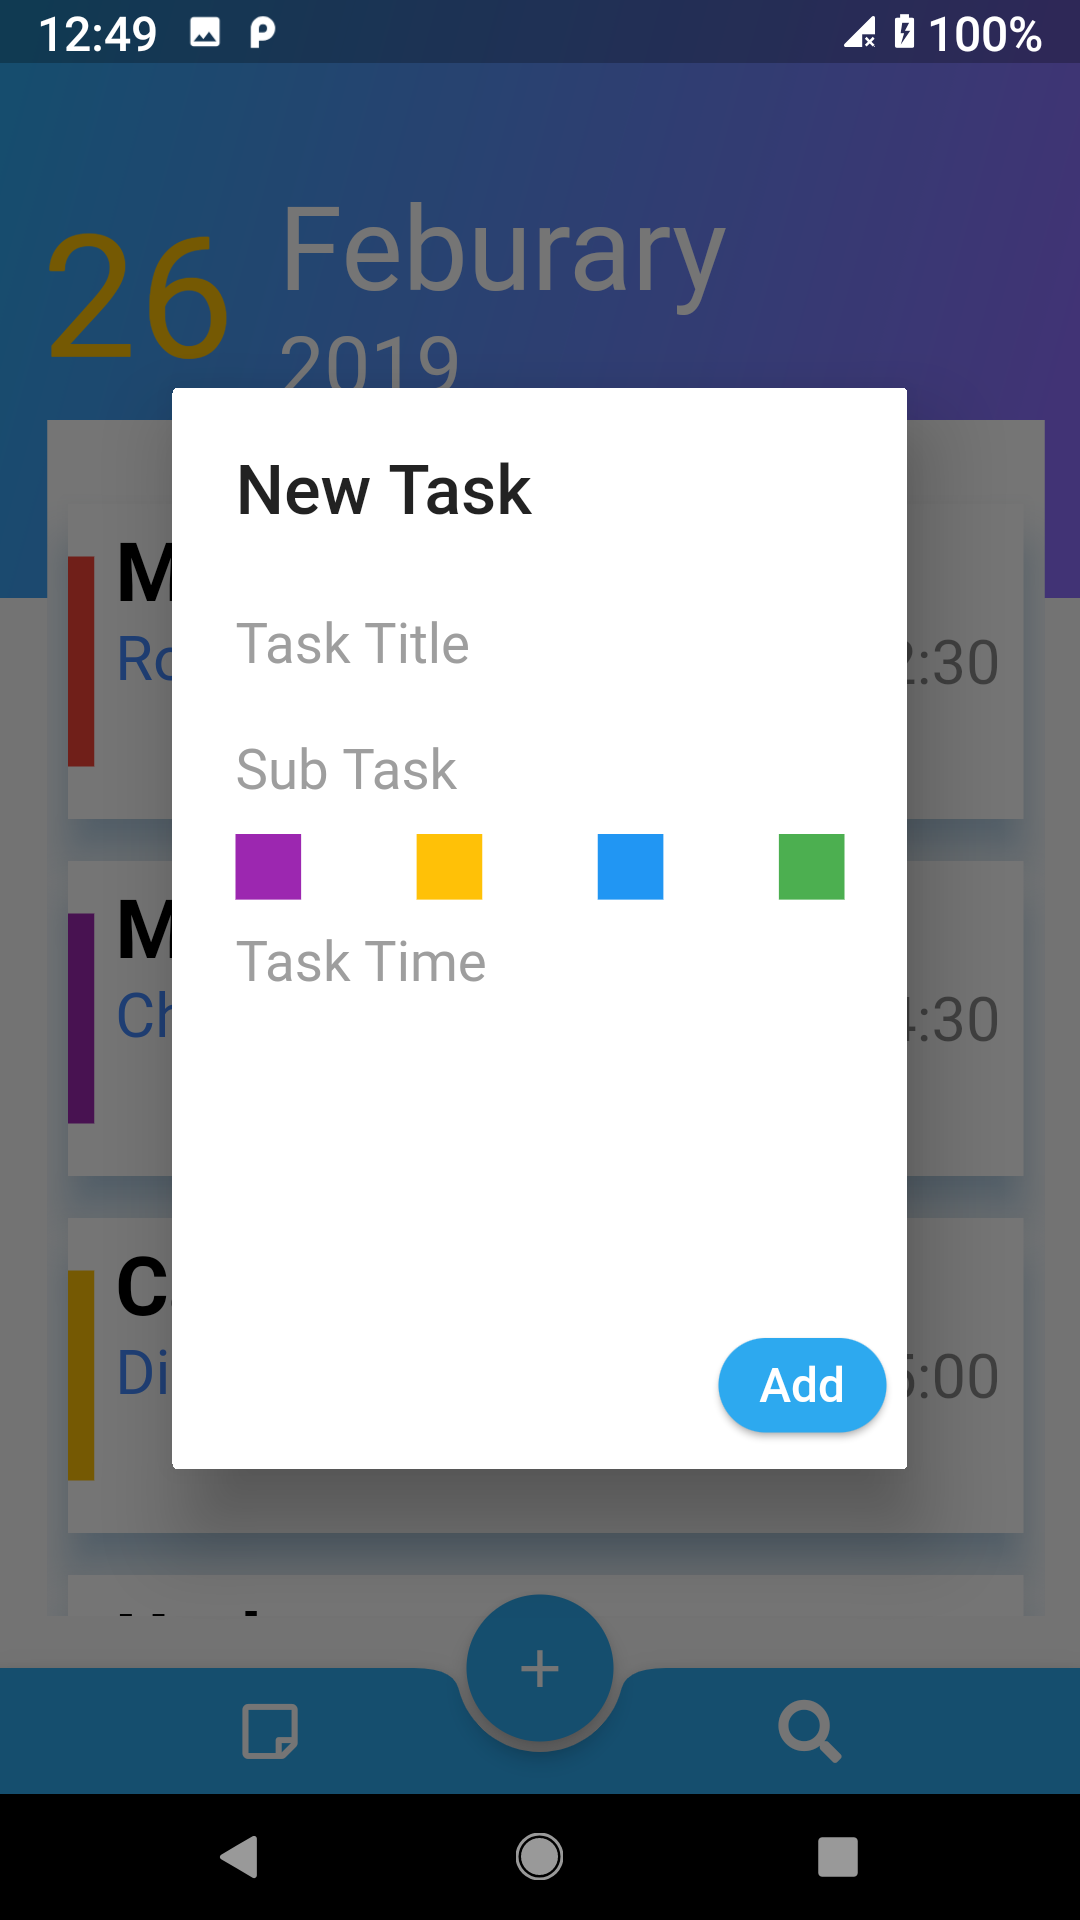Choose the blue color swatch
The height and width of the screenshot is (1920, 1080).
pyautogui.click(x=630, y=867)
